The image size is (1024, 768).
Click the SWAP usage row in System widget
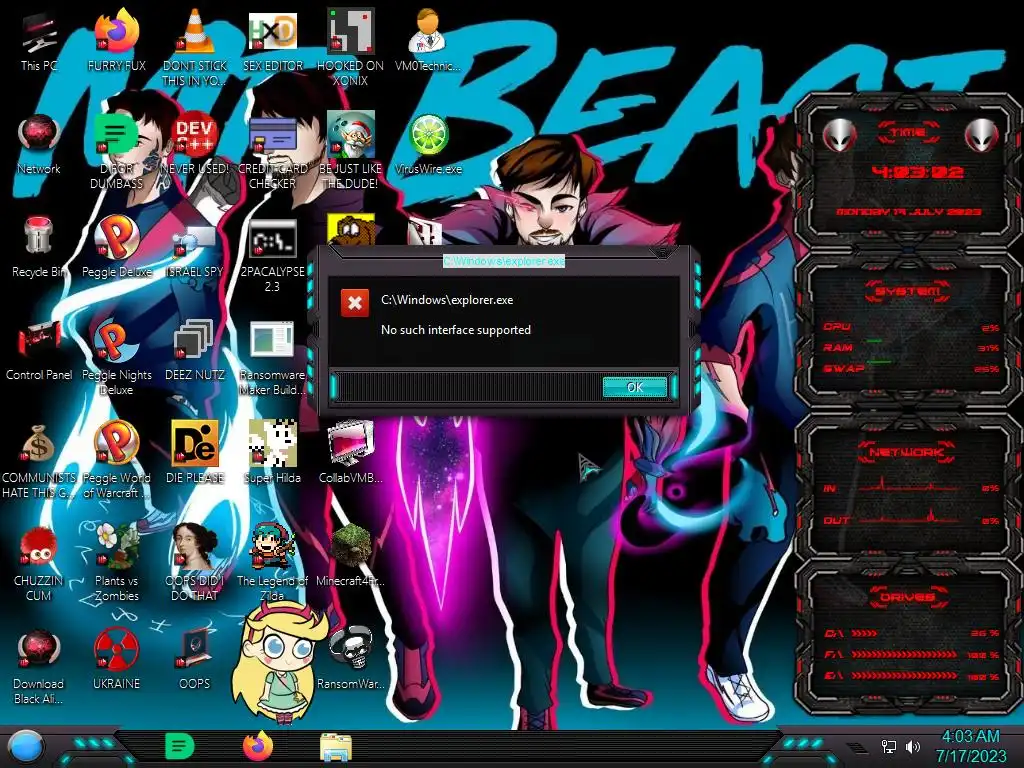click(x=912, y=368)
